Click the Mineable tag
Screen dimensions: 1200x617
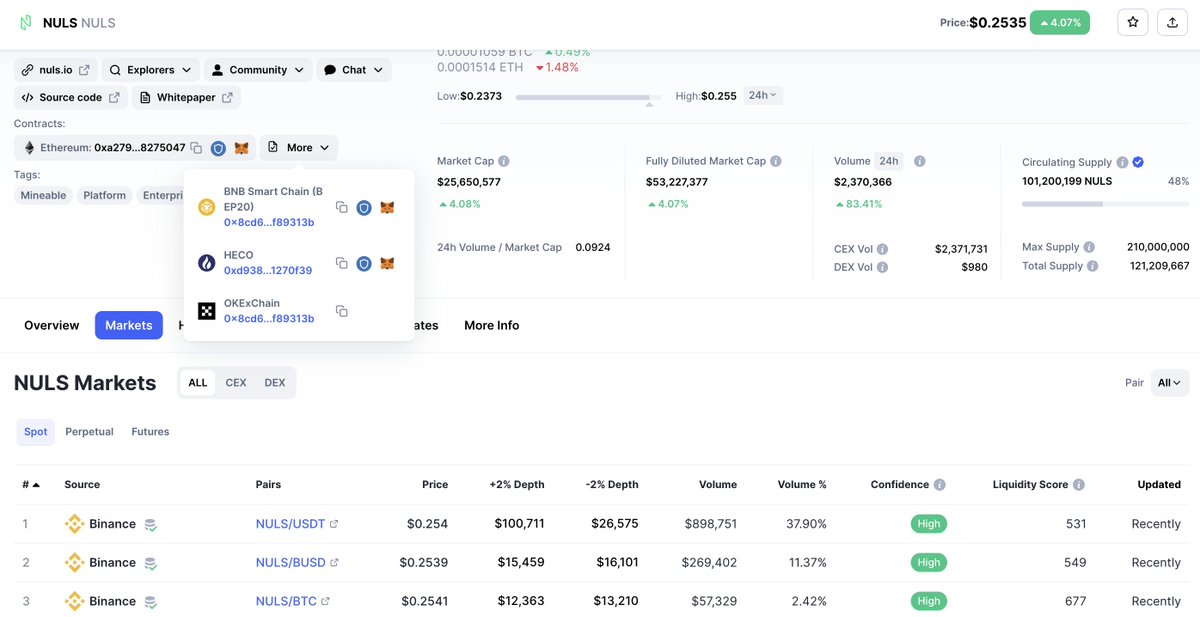pos(44,195)
